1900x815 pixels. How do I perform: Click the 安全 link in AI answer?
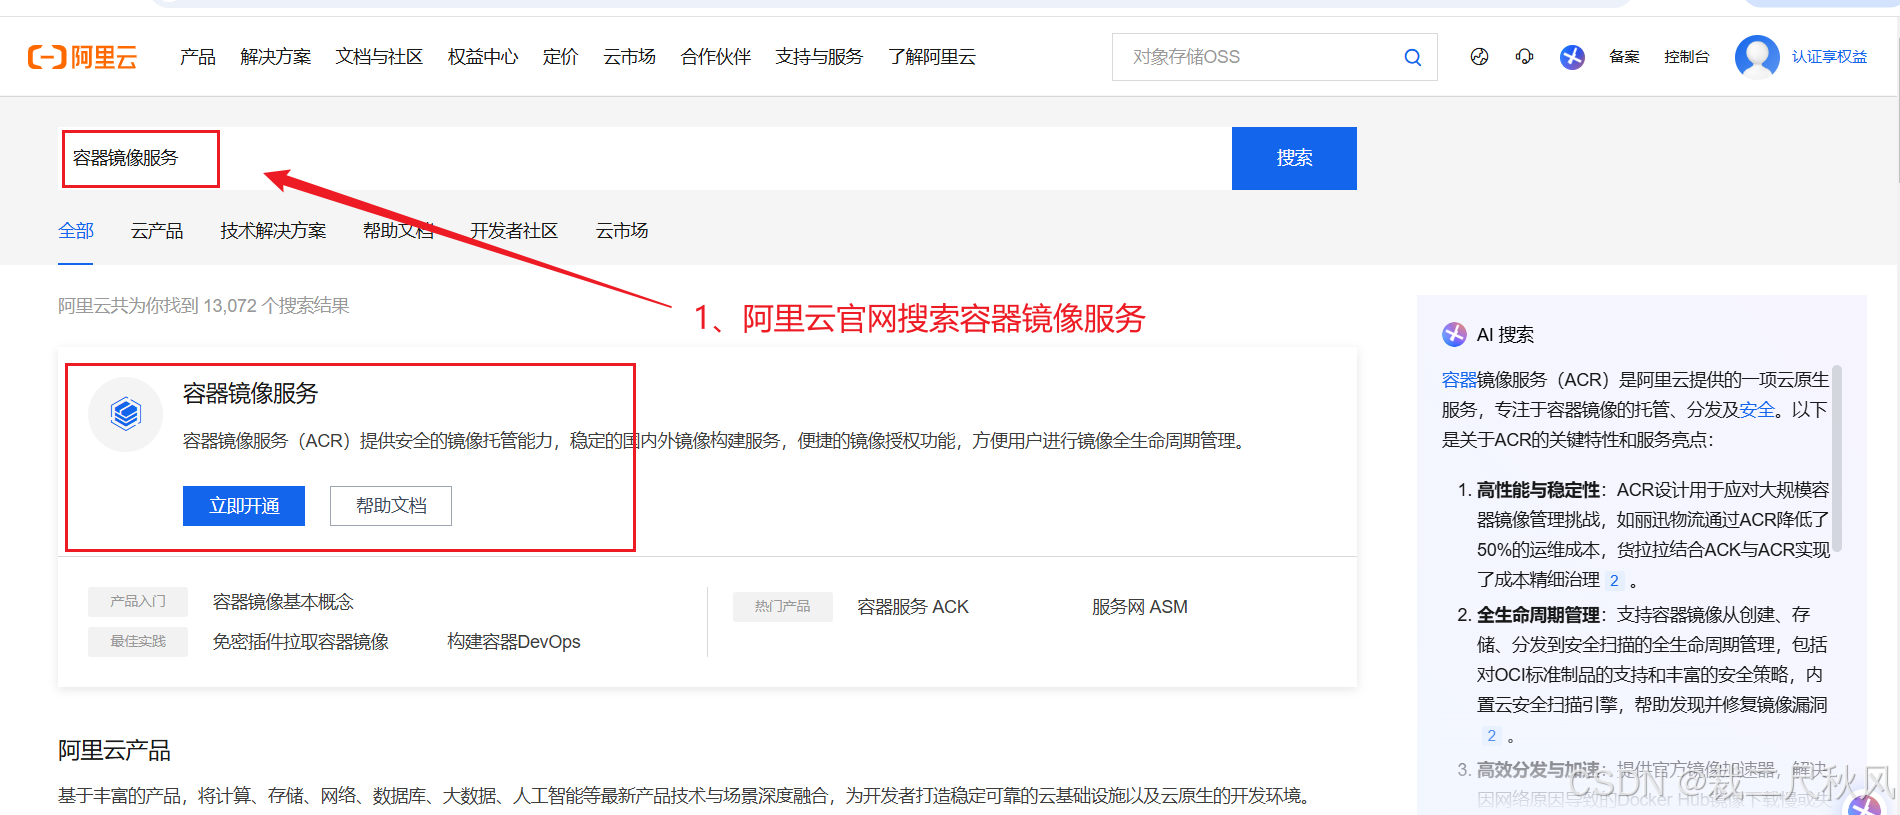pos(1757,410)
